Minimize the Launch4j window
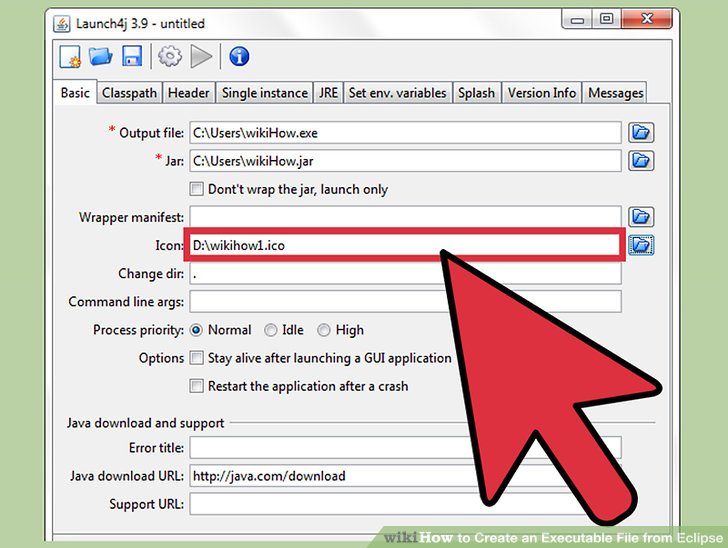The image size is (728, 548). pyautogui.click(x=577, y=20)
